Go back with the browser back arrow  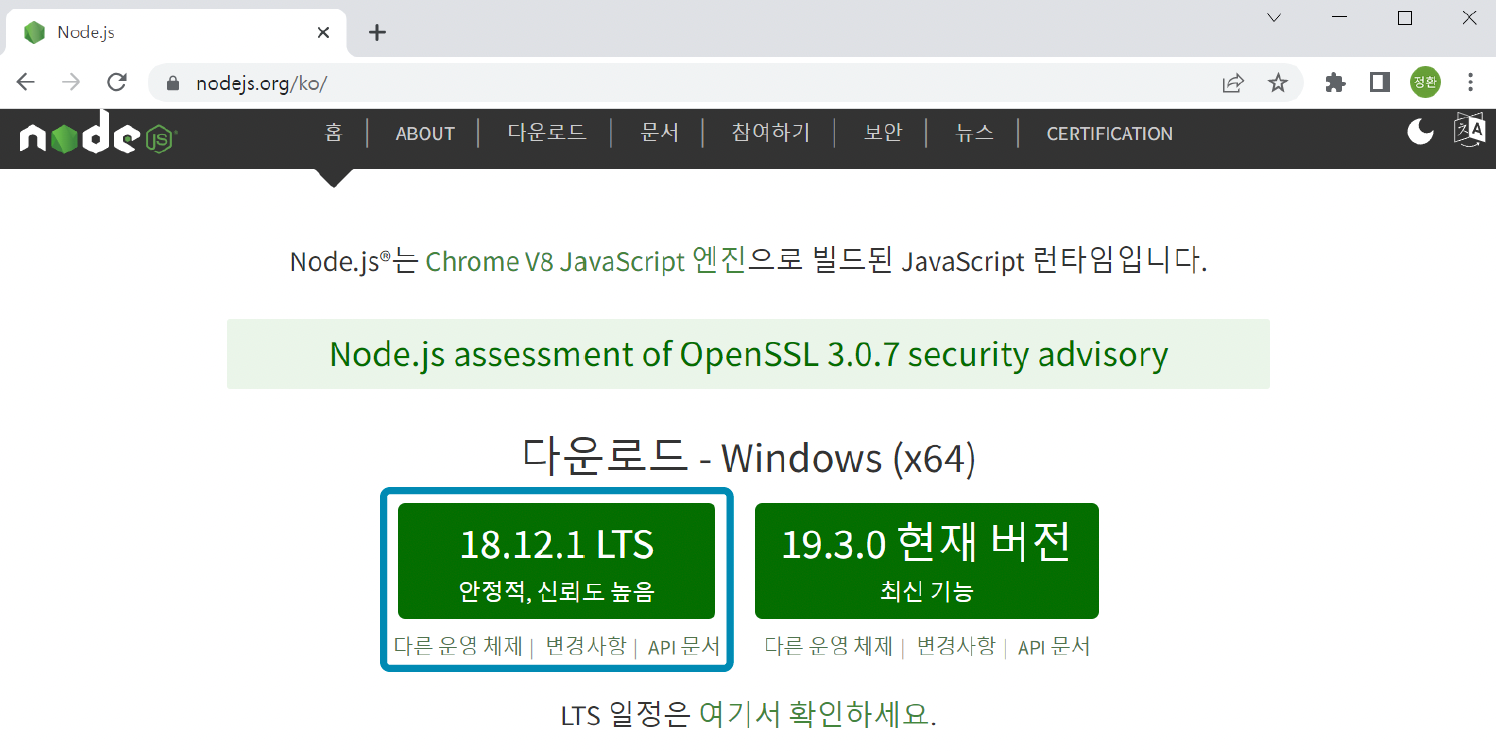26,83
